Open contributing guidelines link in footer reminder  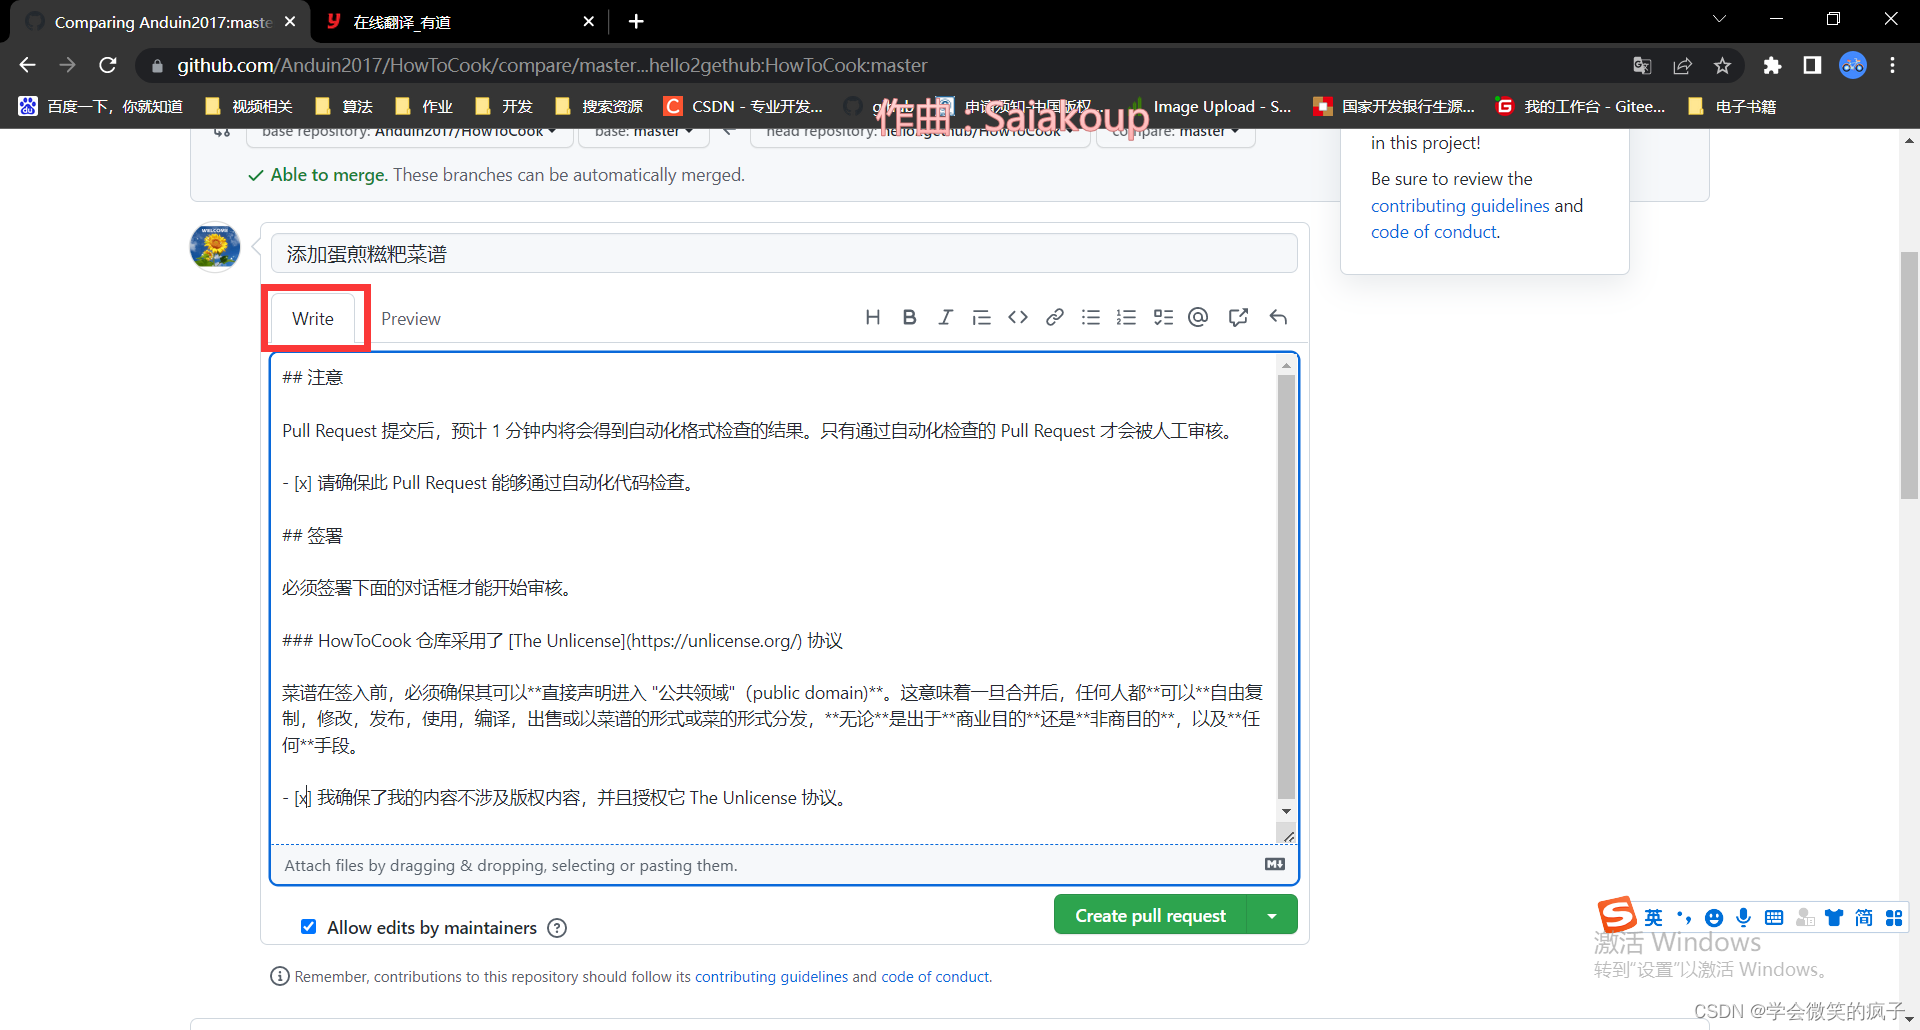(771, 977)
